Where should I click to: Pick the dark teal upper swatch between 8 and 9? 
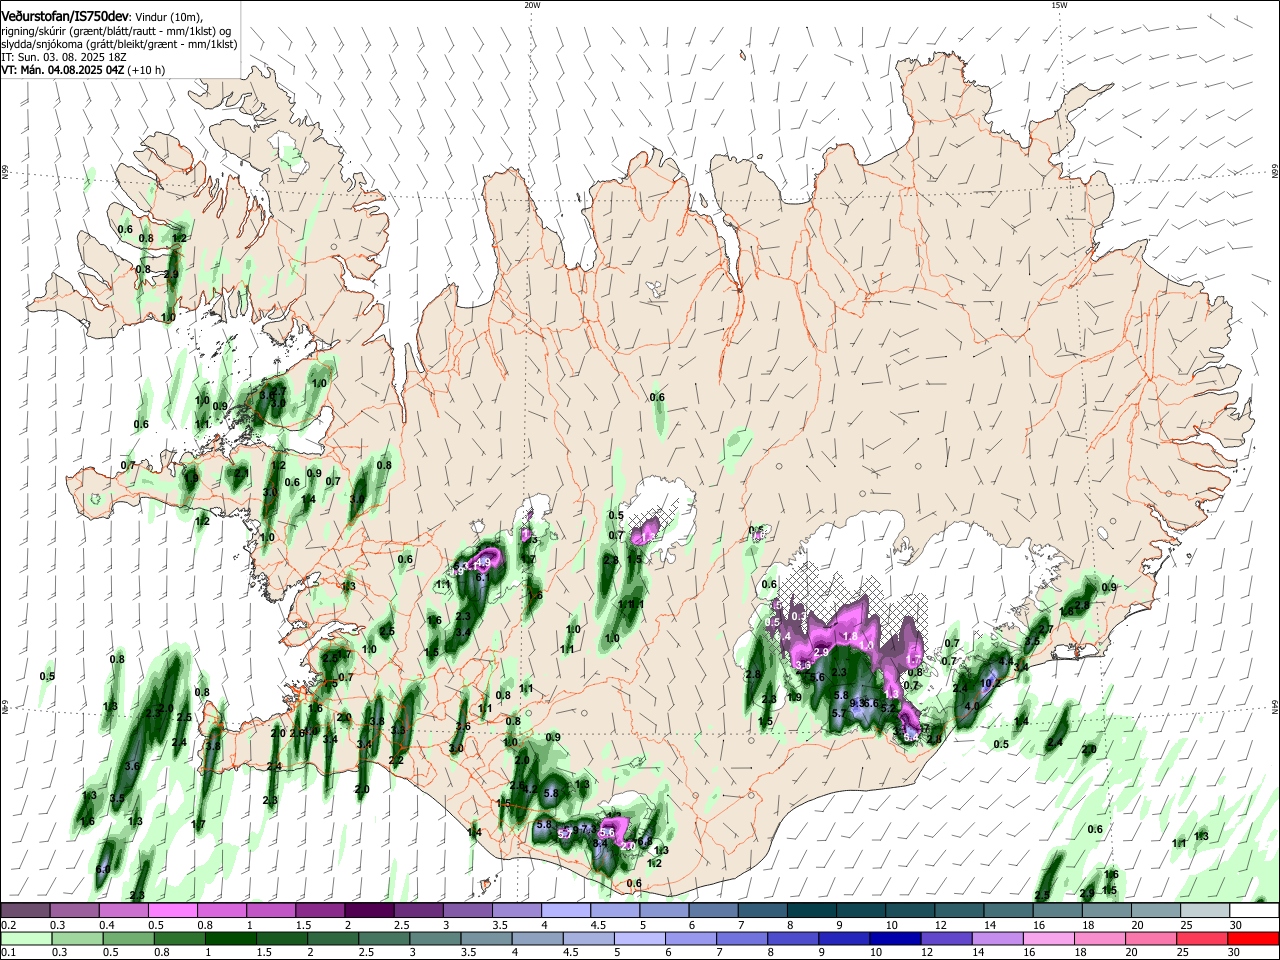point(811,910)
